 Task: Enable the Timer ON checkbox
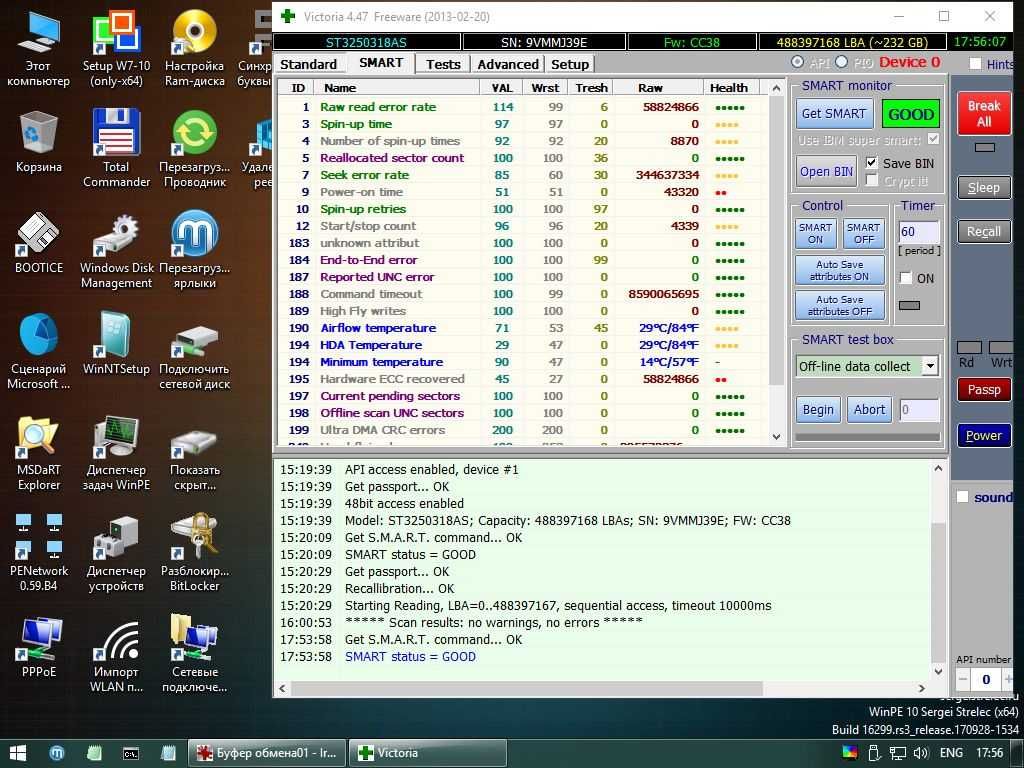906,278
